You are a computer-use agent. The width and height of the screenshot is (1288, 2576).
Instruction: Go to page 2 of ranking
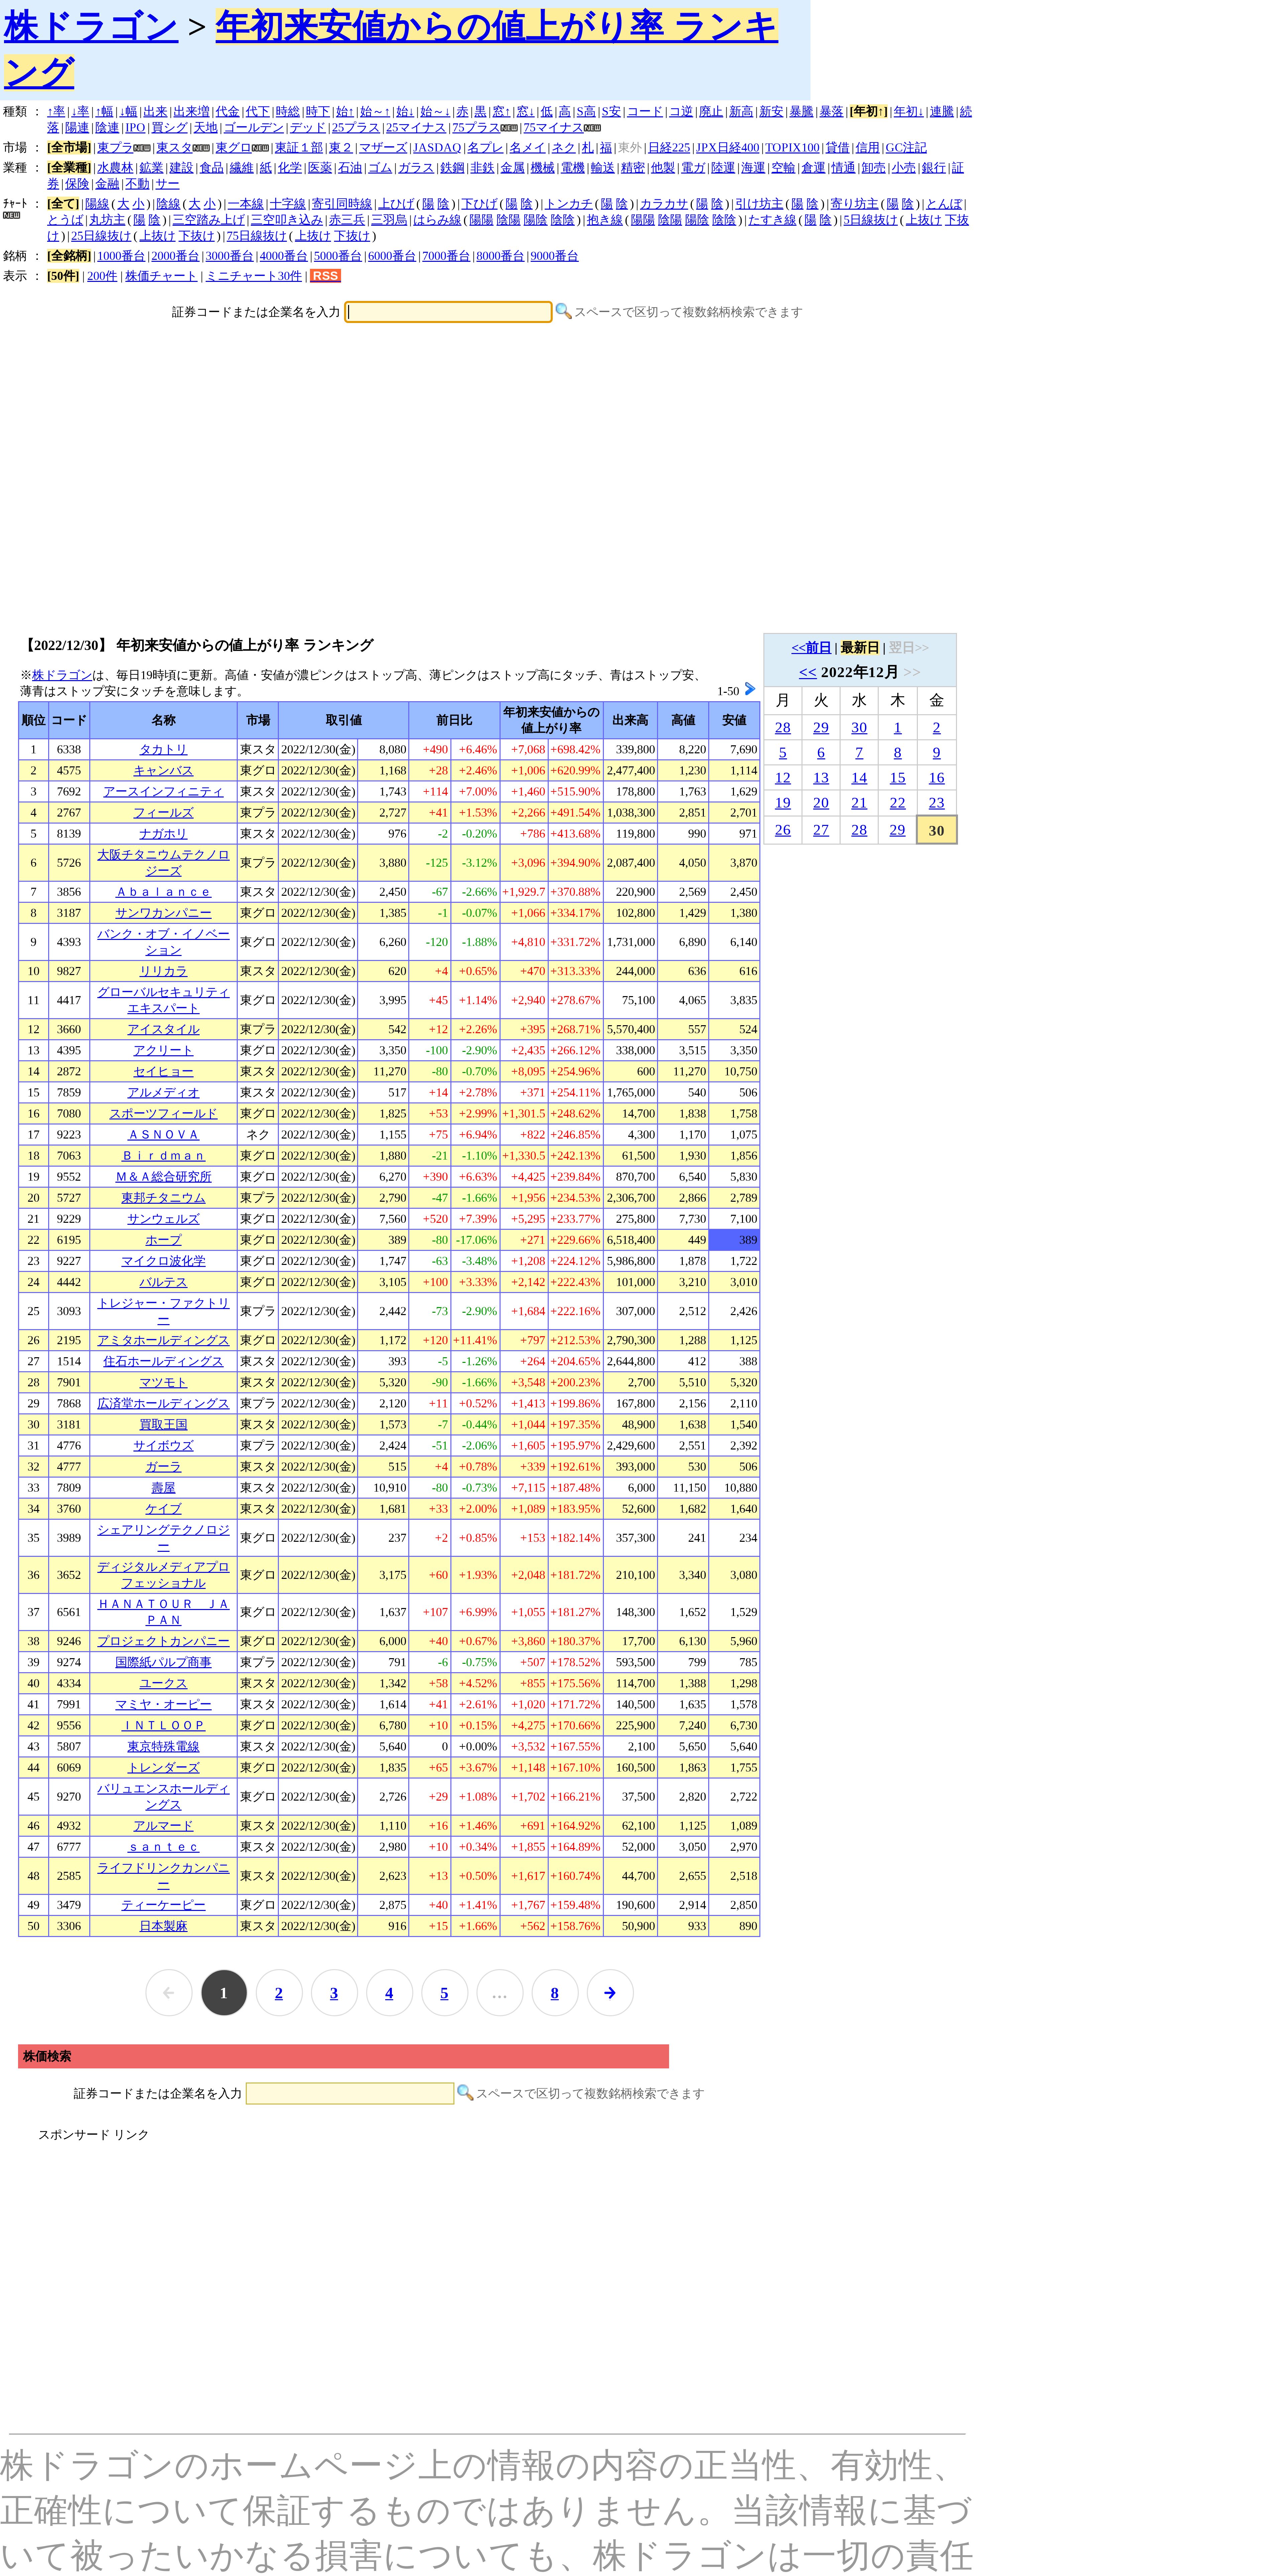coord(279,1993)
